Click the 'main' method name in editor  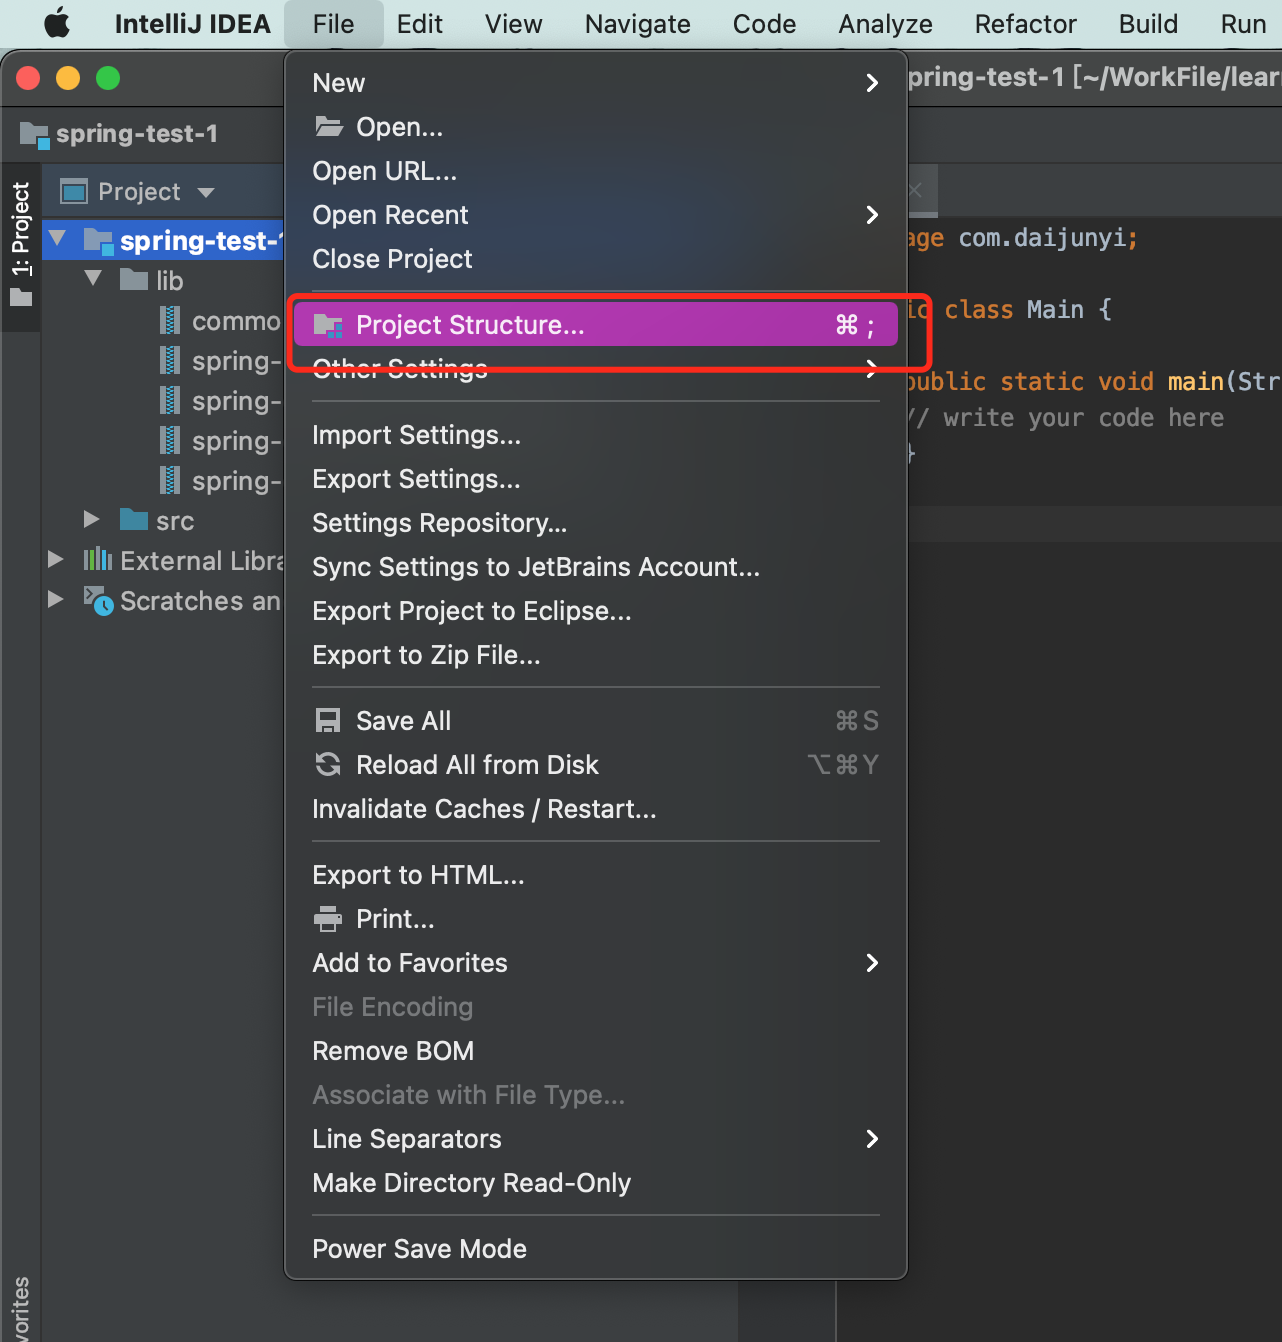(x=1196, y=382)
